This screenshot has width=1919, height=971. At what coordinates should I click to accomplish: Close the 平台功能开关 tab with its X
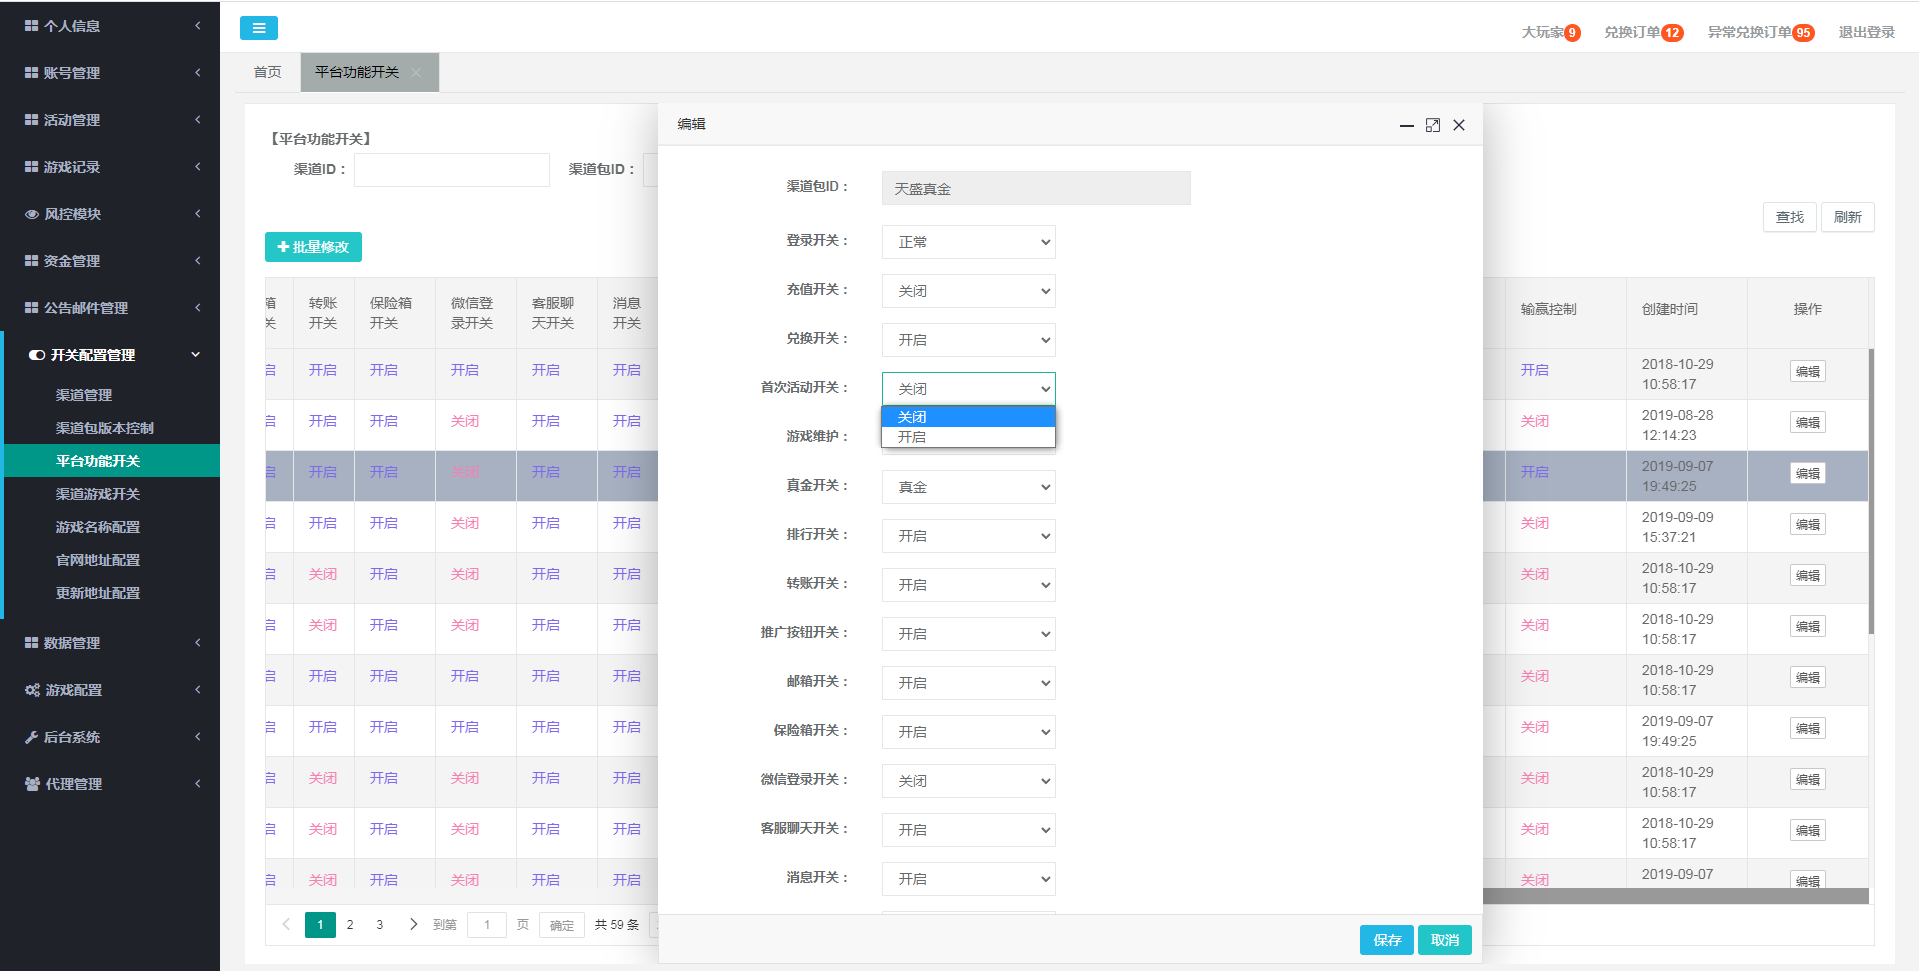(x=417, y=73)
